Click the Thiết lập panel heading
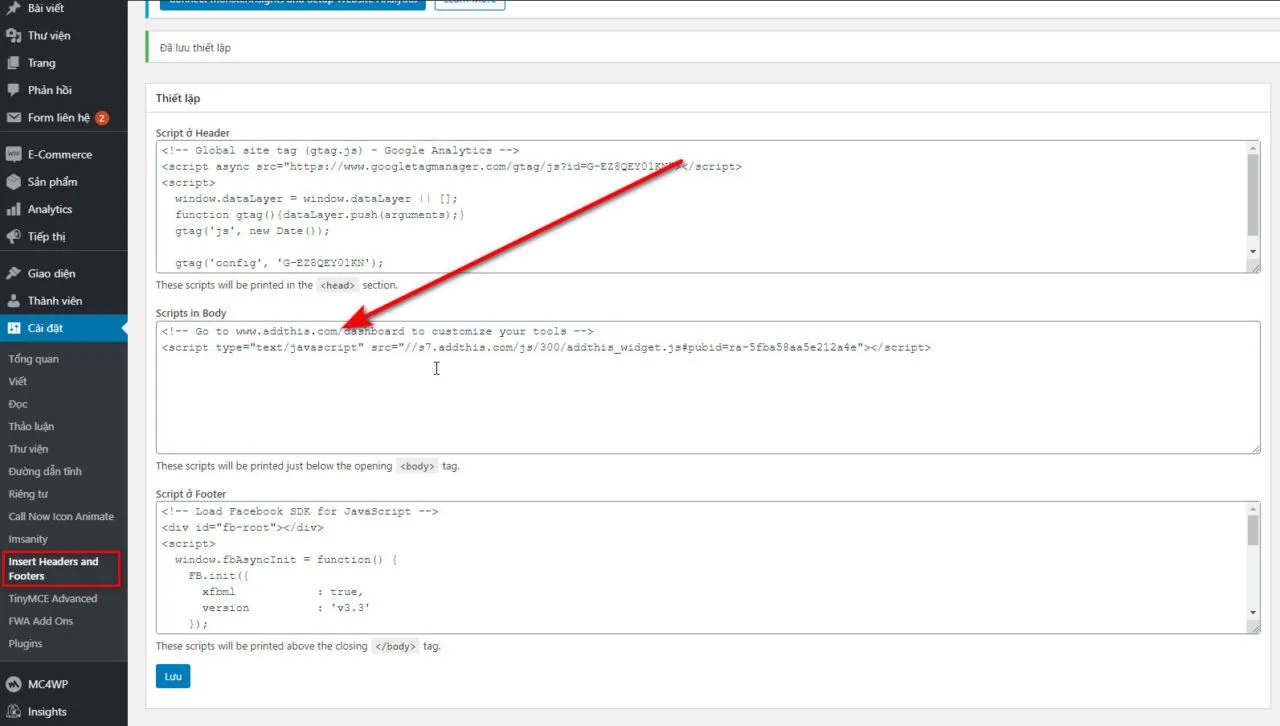The width and height of the screenshot is (1280, 726). [178, 98]
